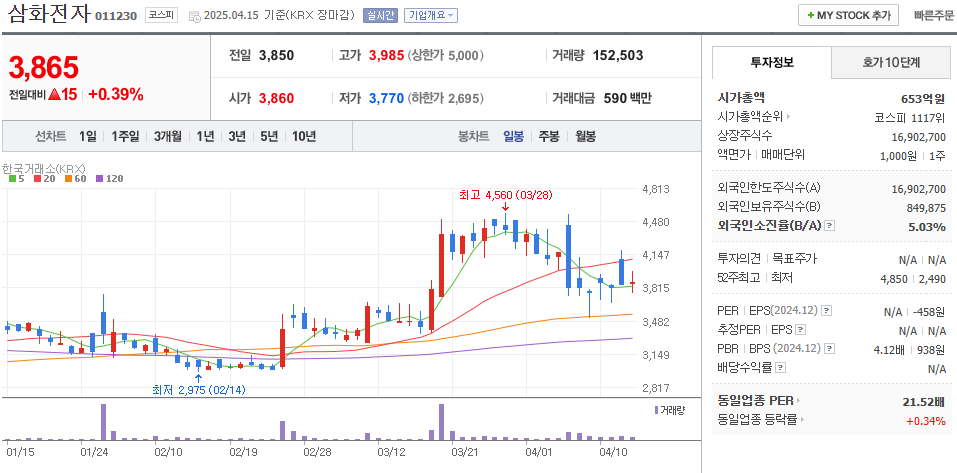Select the 1일 line chart period

pyautogui.click(x=88, y=136)
